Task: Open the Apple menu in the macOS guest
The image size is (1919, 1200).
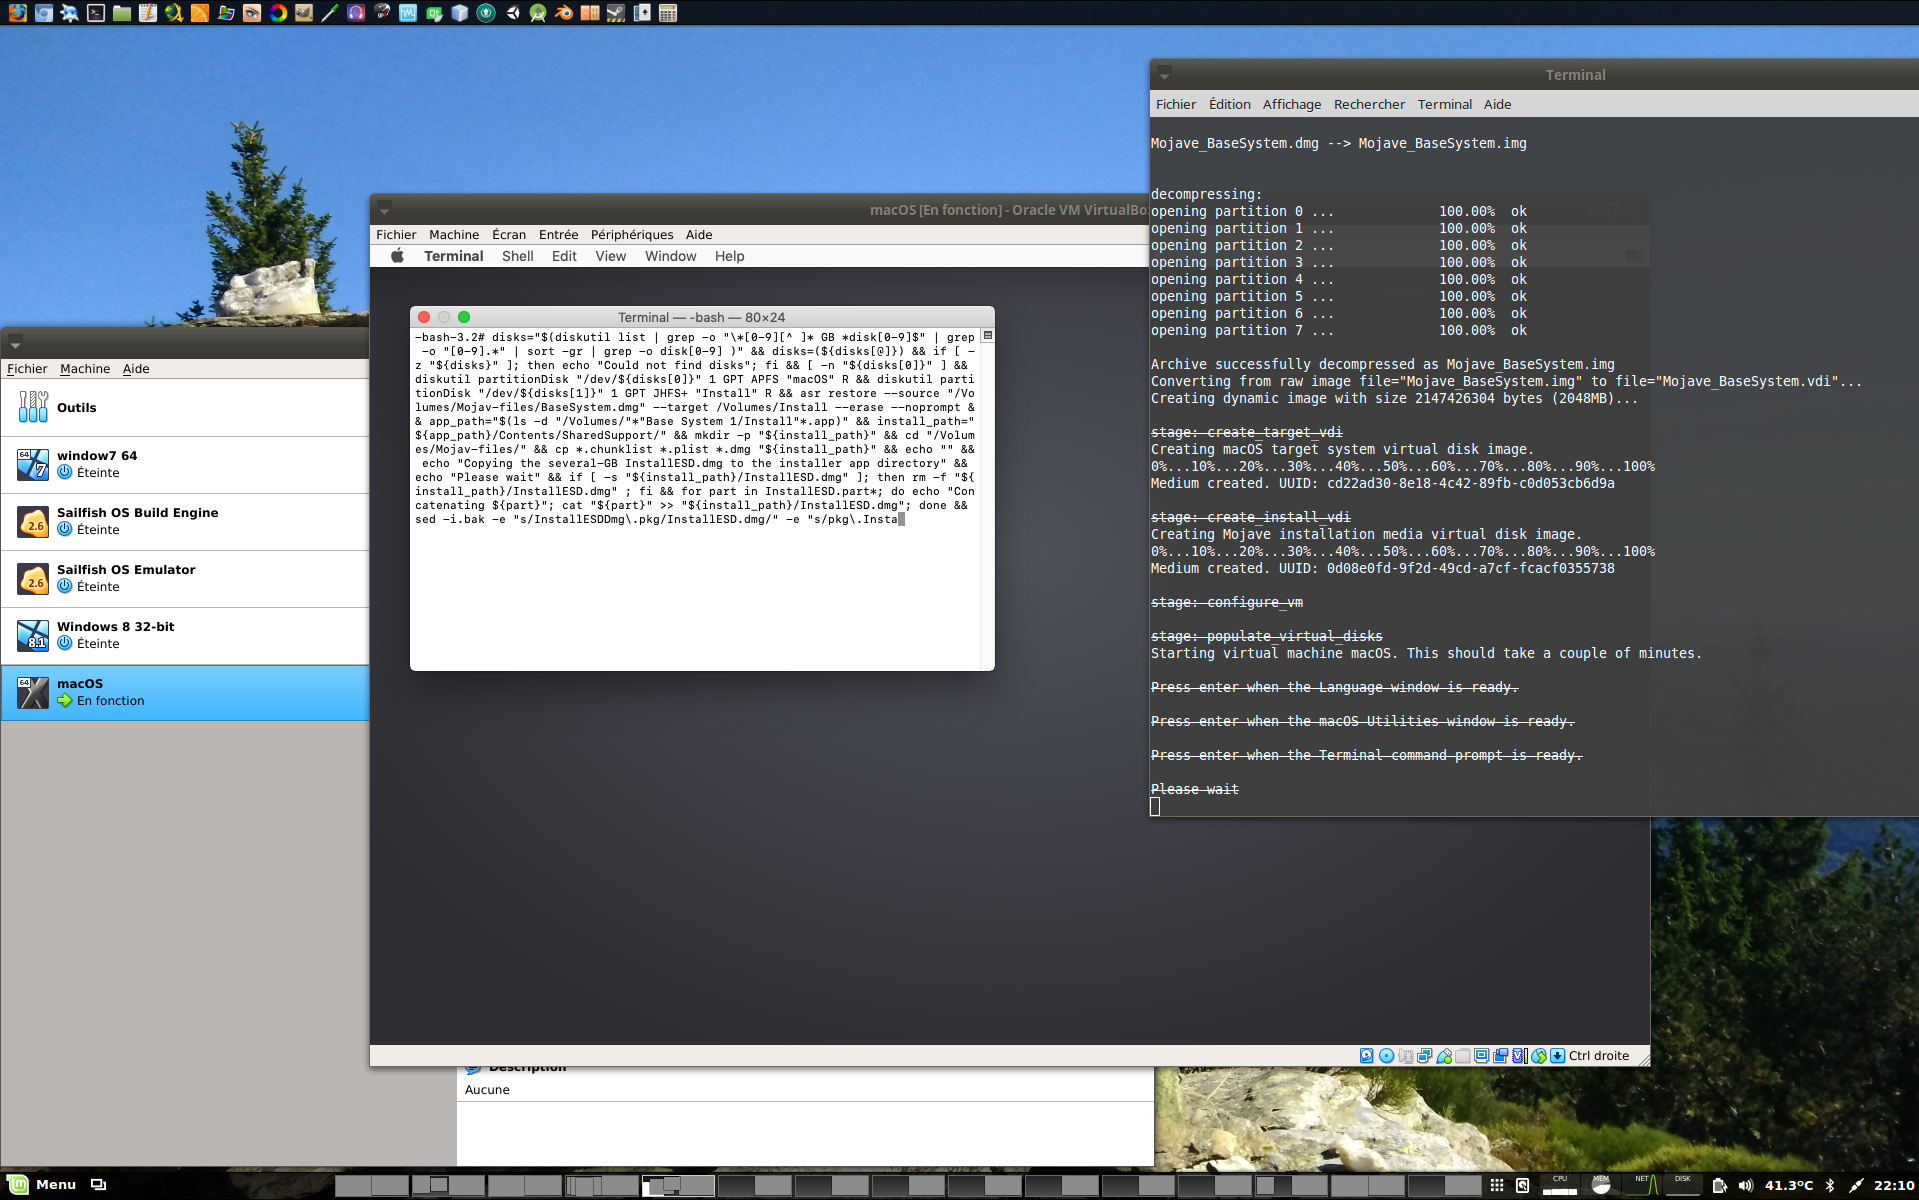Action: 397,256
